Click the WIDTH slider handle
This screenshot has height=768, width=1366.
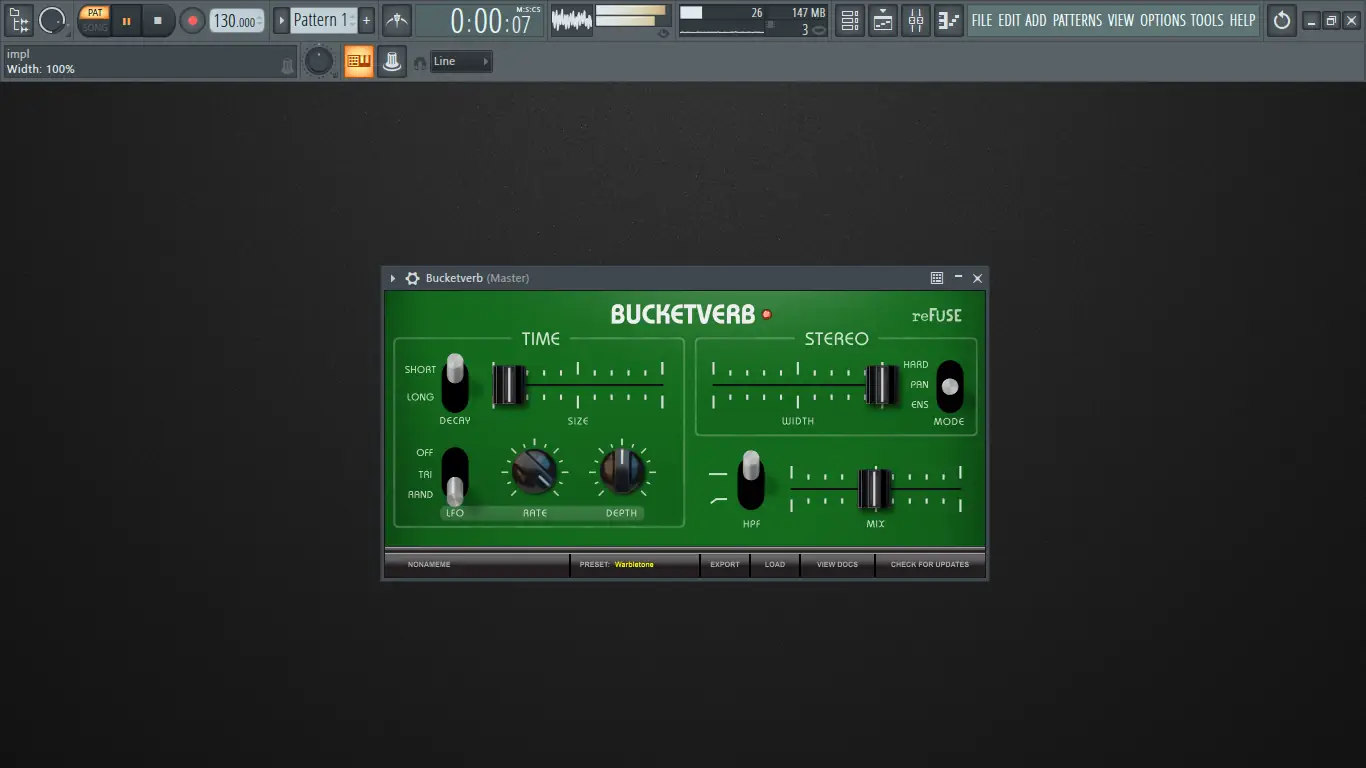[x=881, y=385]
